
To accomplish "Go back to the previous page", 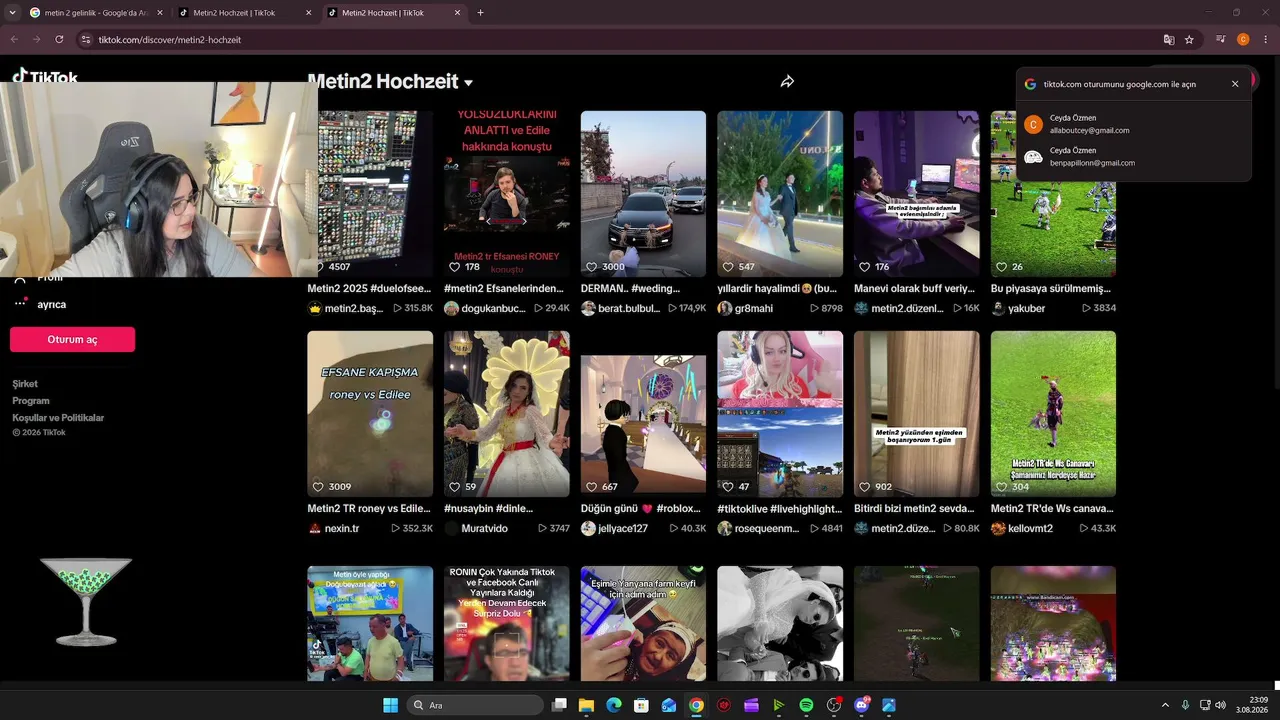I will coord(14,40).
